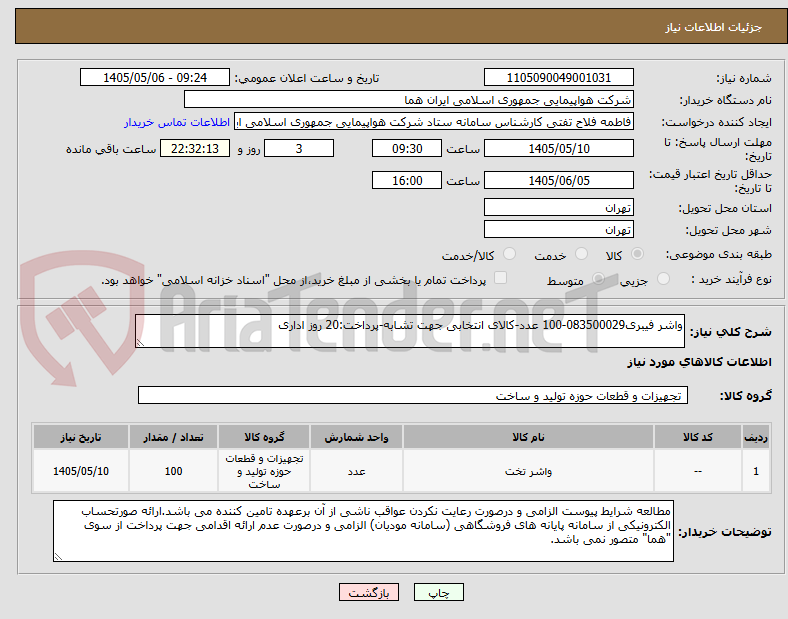Click the اطلاعات کالاهای مورد نیاز section heading
This screenshot has height=619, width=788.
pyautogui.click(x=699, y=362)
